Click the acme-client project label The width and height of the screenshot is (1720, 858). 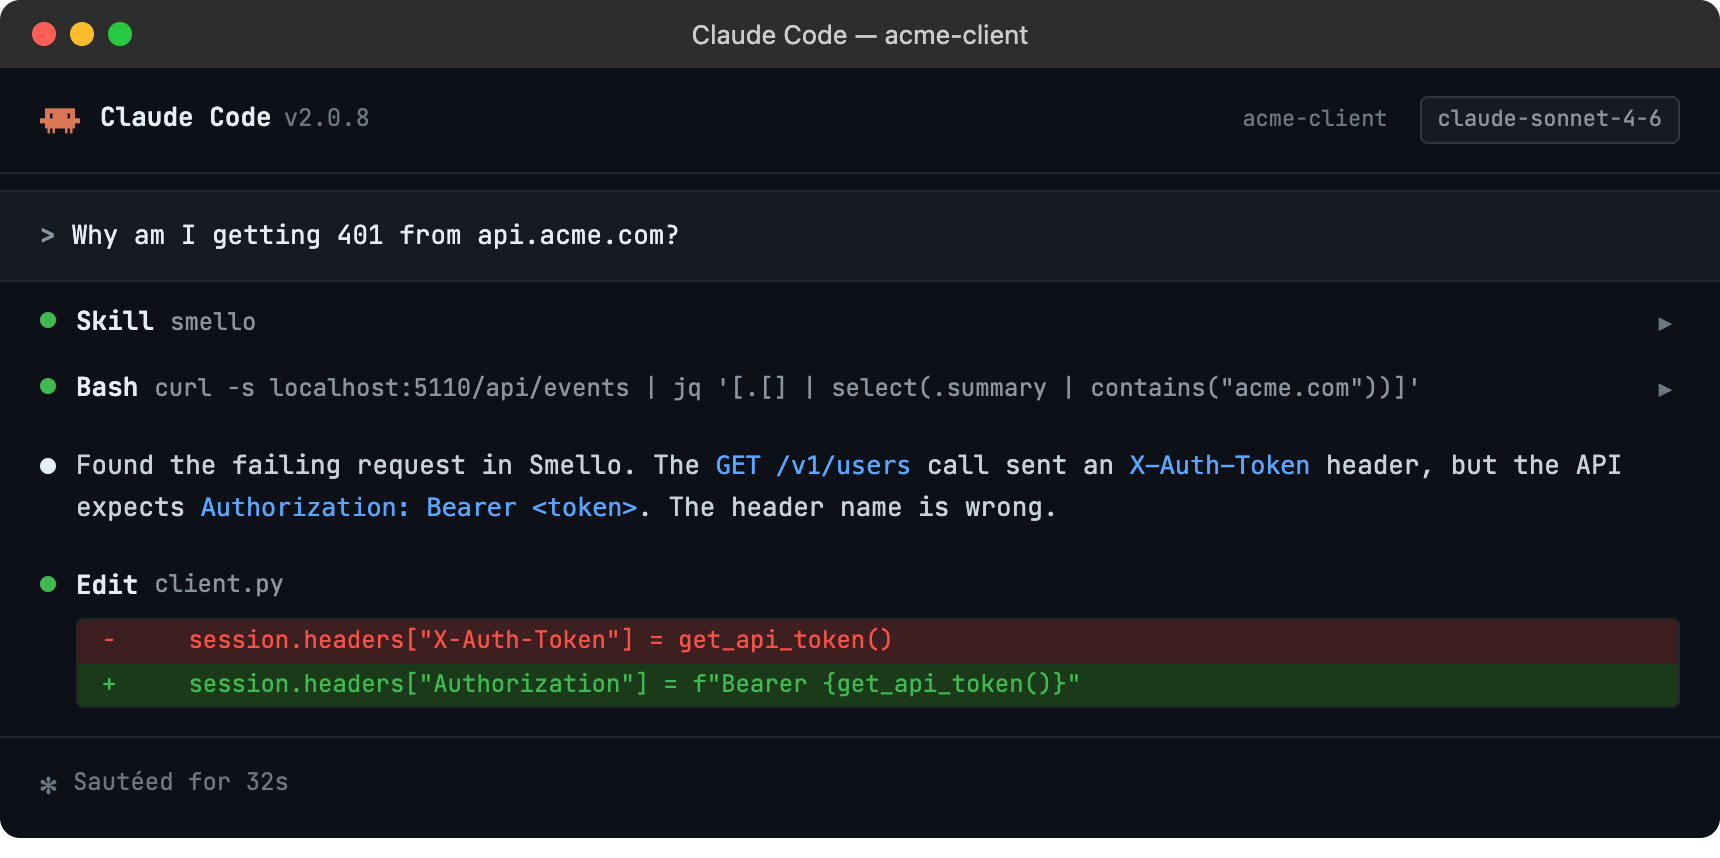(1314, 119)
